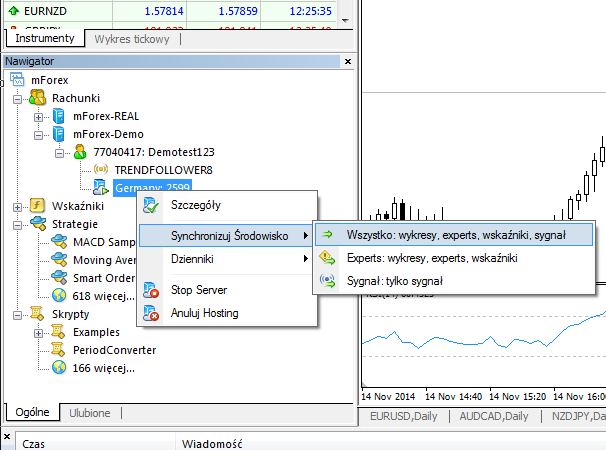Screen dimensions: 606x450
Task: Click the Smart Order expert icon
Action: 59,278
